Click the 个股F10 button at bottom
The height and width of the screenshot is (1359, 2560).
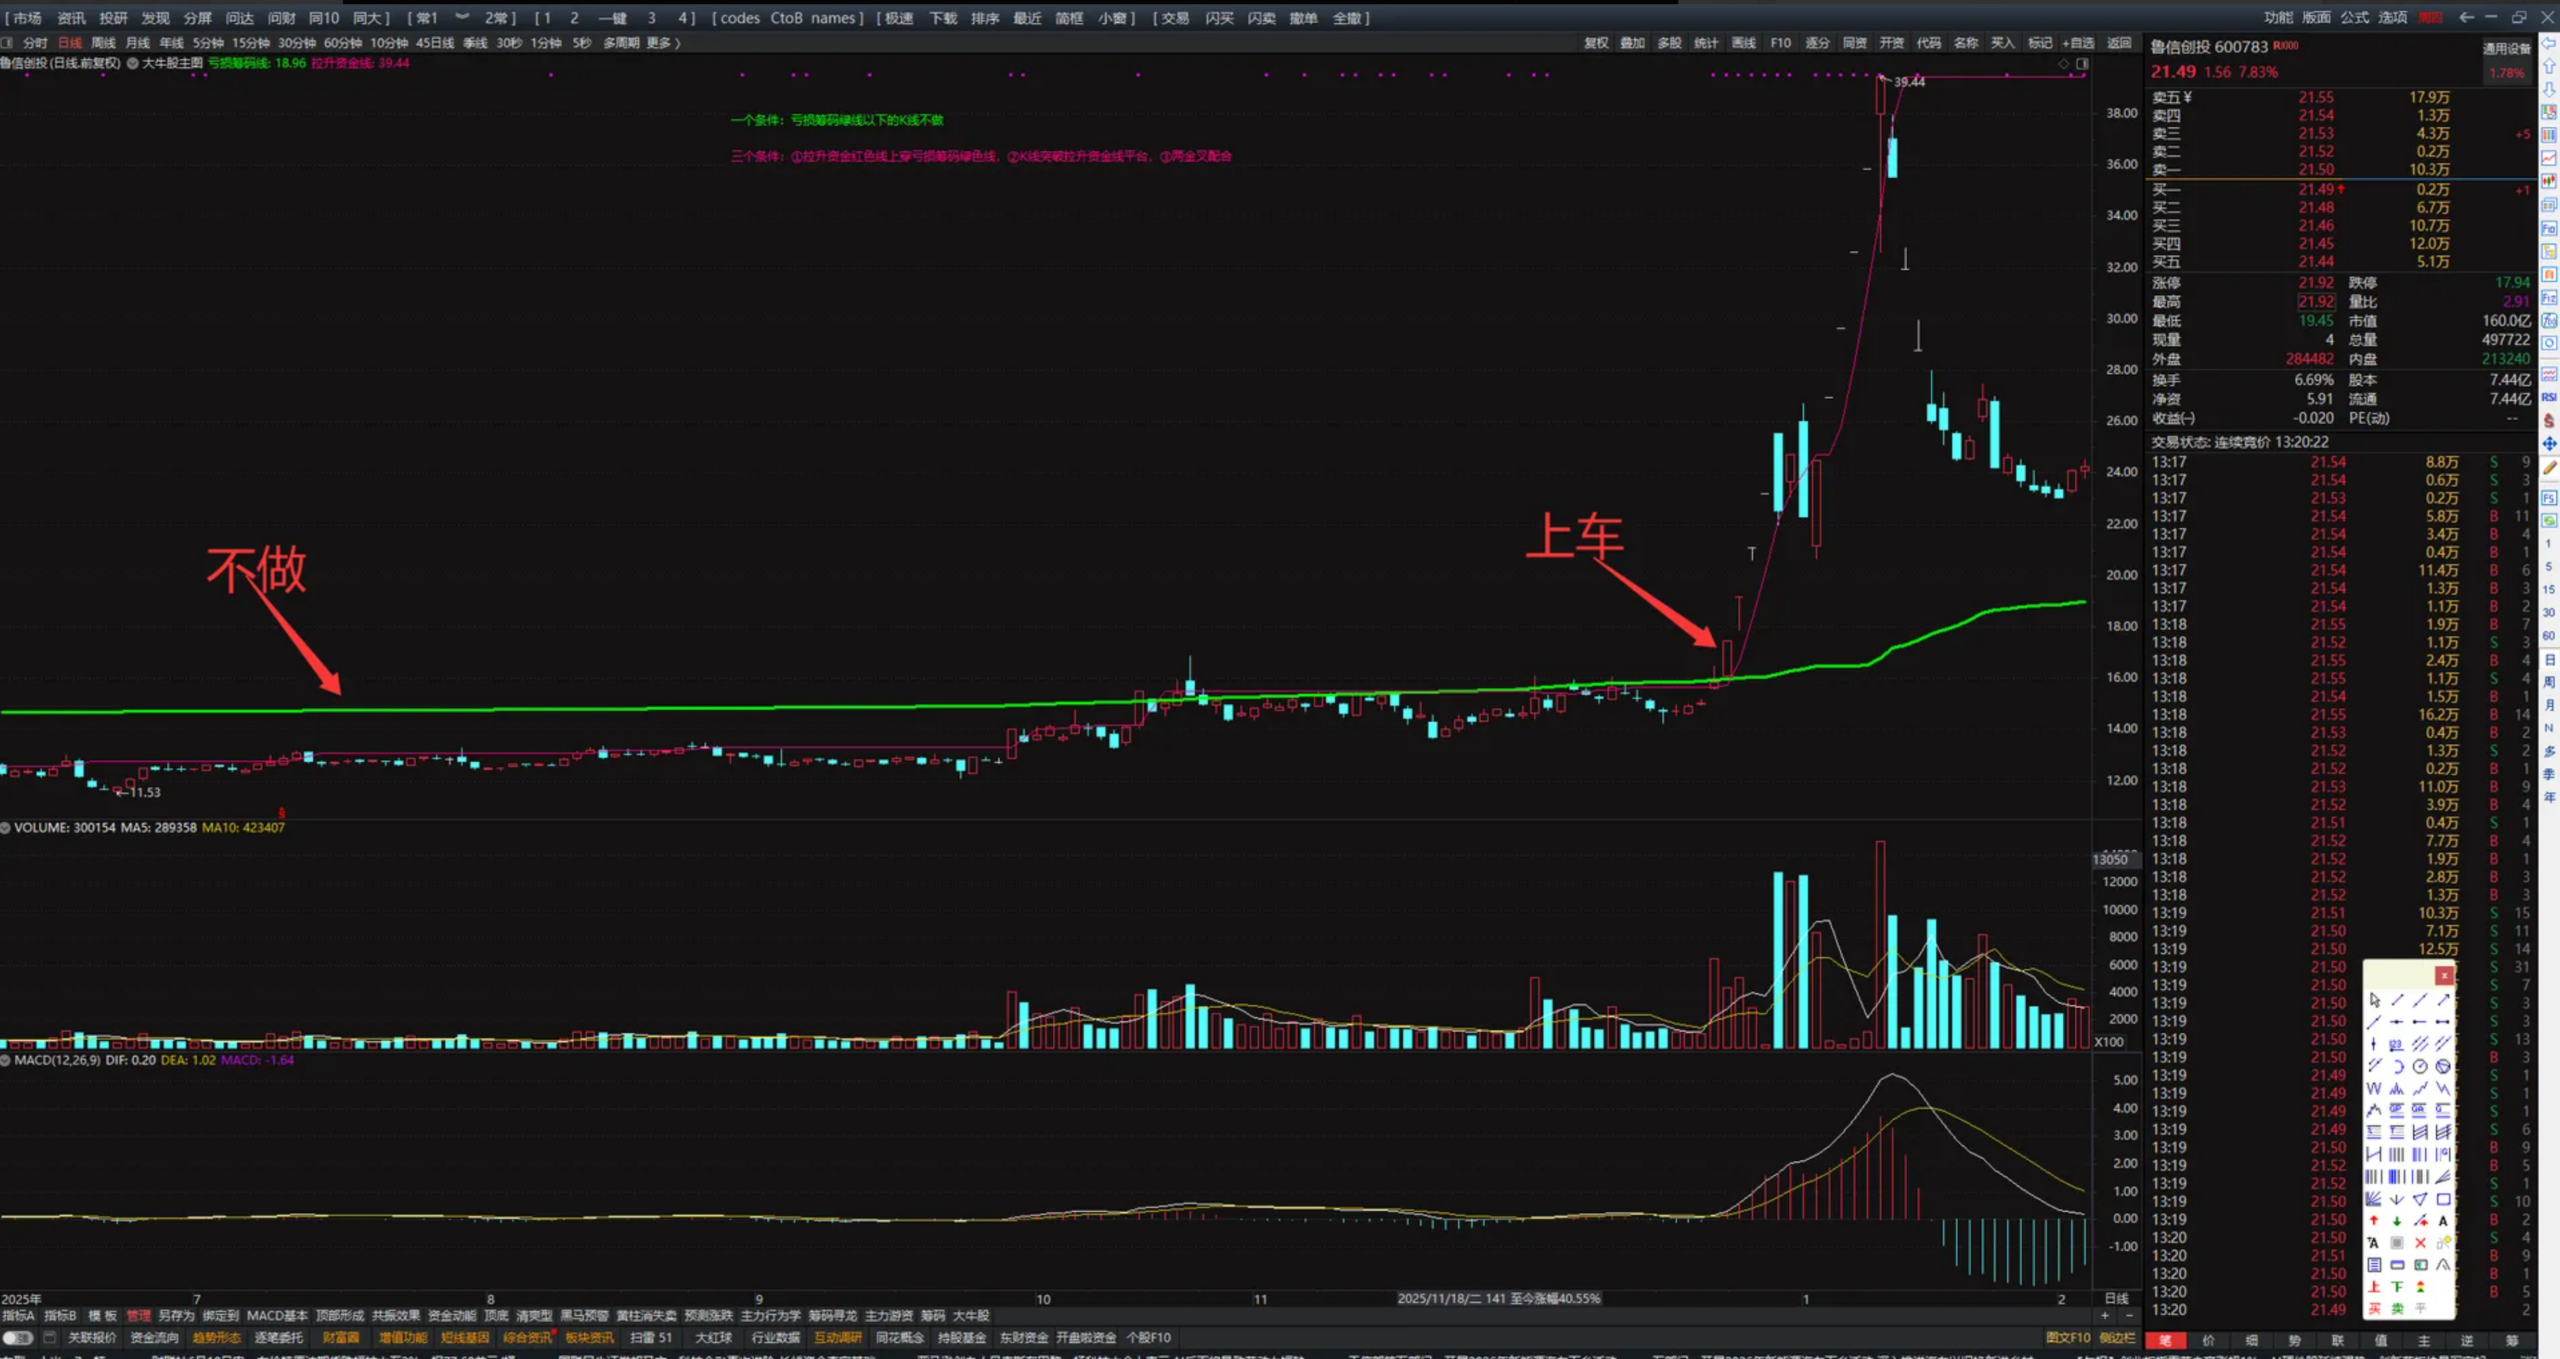click(x=1149, y=1337)
